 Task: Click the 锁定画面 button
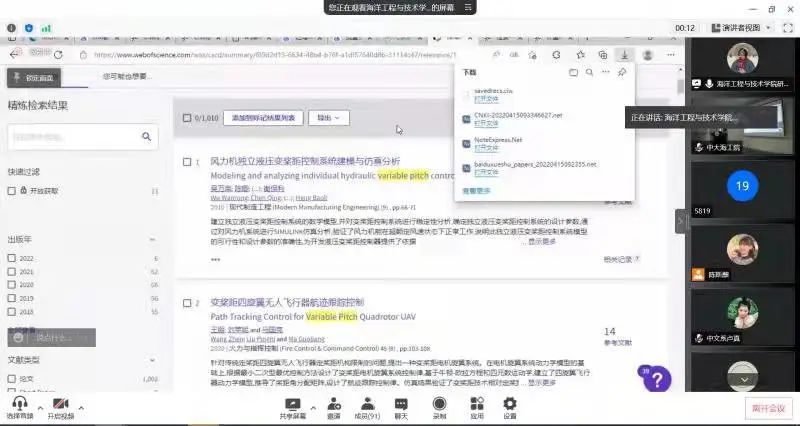pyautogui.click(x=34, y=78)
